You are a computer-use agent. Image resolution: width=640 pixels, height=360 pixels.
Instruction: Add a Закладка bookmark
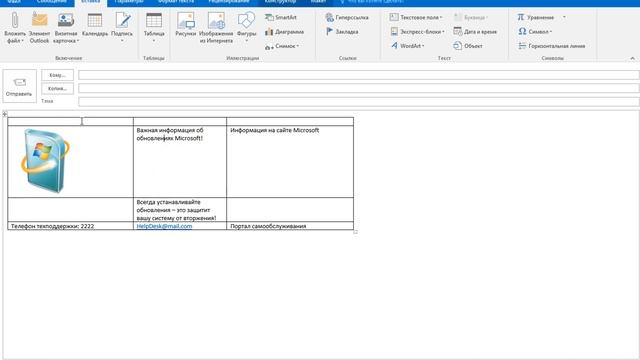342,31
